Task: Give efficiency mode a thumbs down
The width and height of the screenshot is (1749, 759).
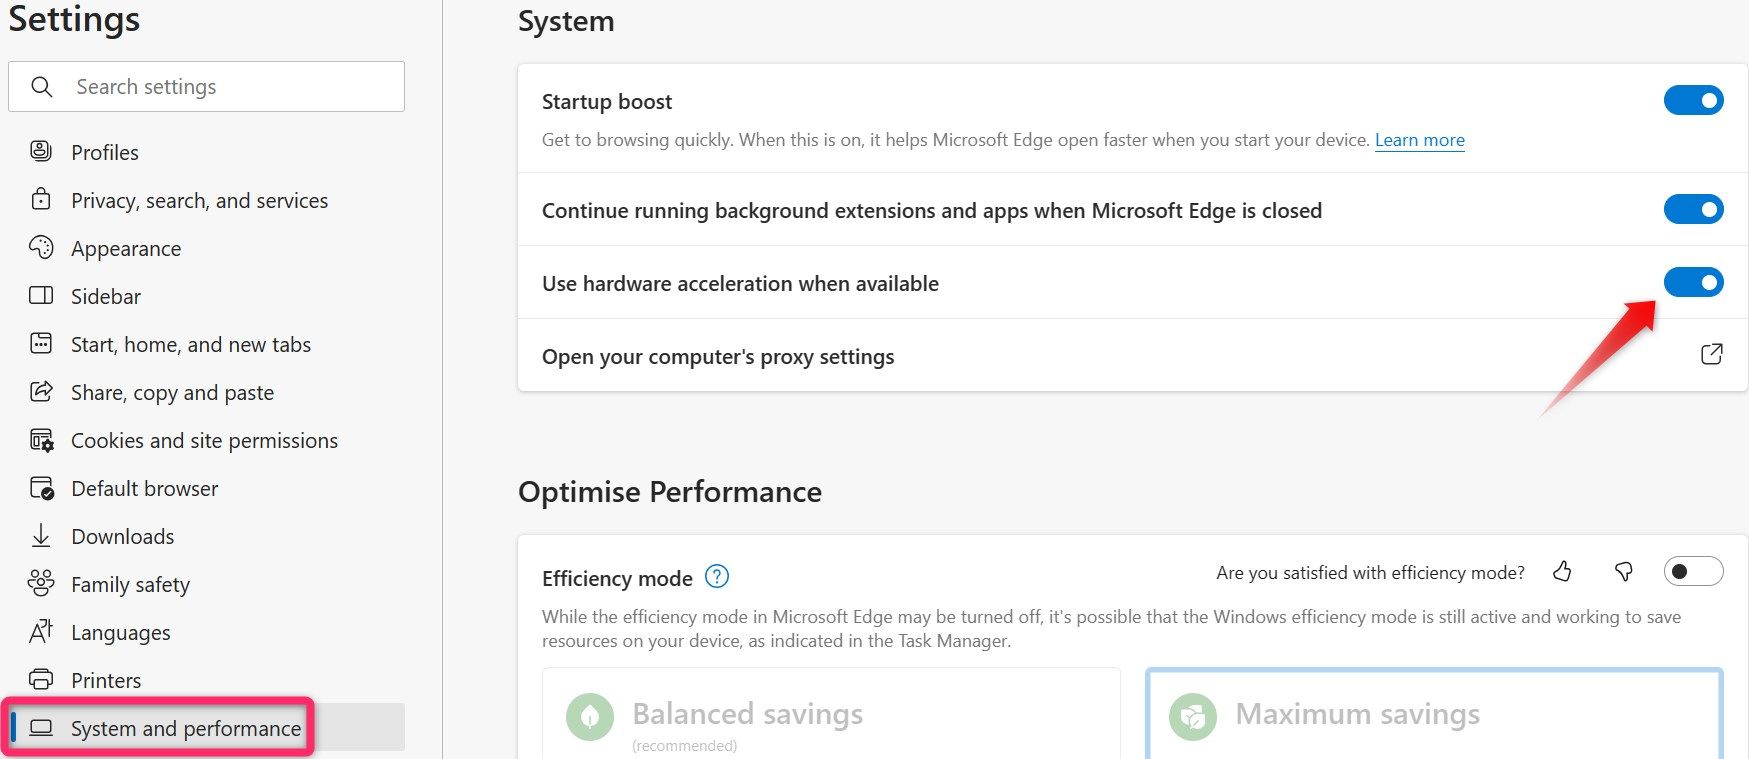Action: tap(1624, 572)
